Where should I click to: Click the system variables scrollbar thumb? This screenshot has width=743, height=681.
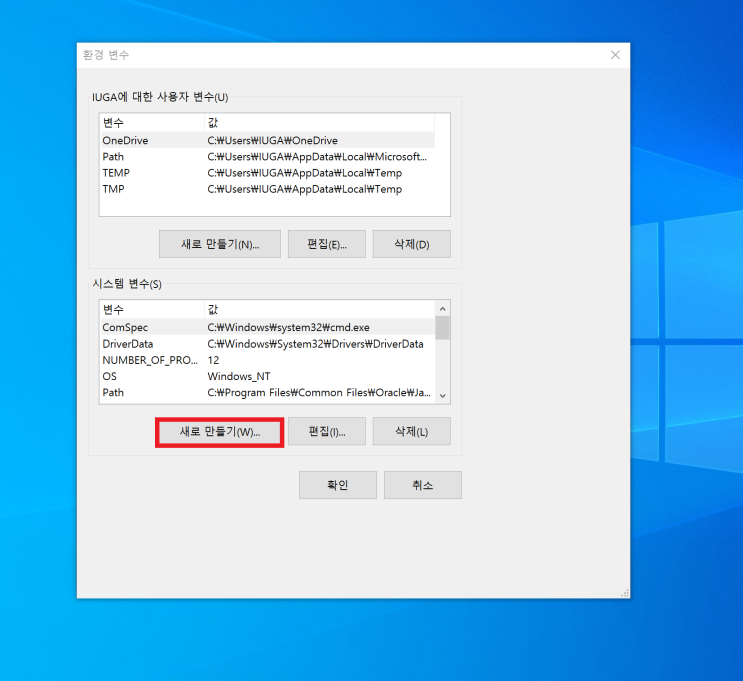click(x=443, y=328)
